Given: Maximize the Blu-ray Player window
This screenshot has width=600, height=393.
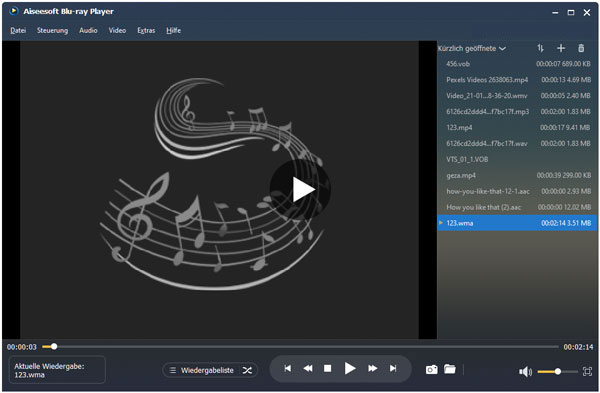Looking at the screenshot, I should (571, 13).
